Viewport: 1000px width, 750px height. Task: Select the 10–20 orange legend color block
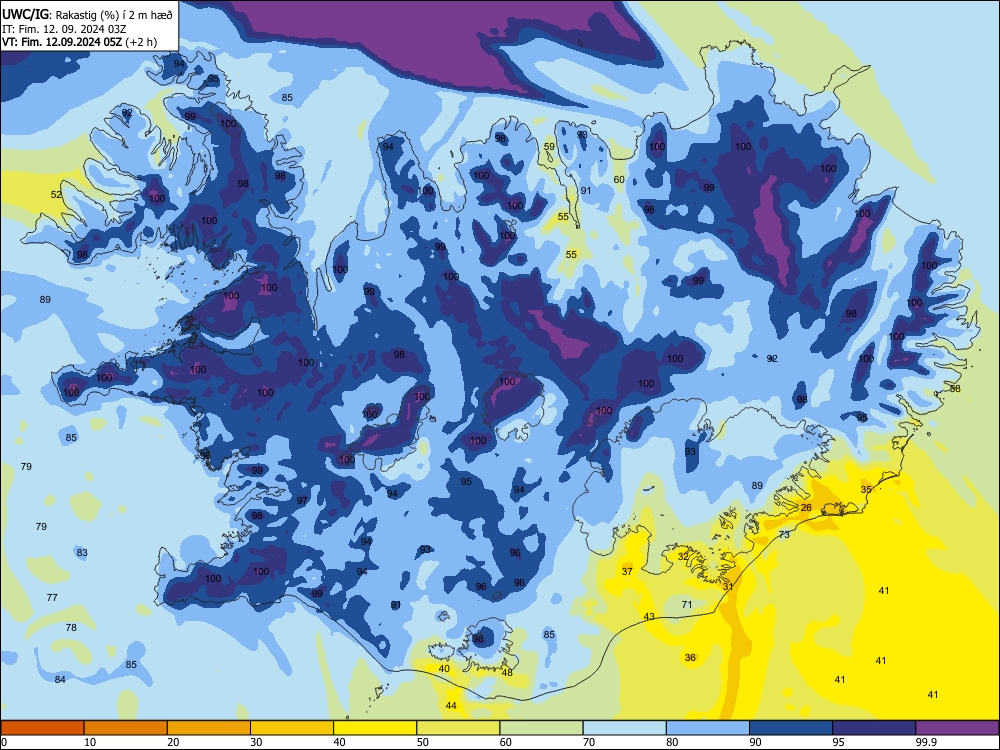(x=126, y=728)
